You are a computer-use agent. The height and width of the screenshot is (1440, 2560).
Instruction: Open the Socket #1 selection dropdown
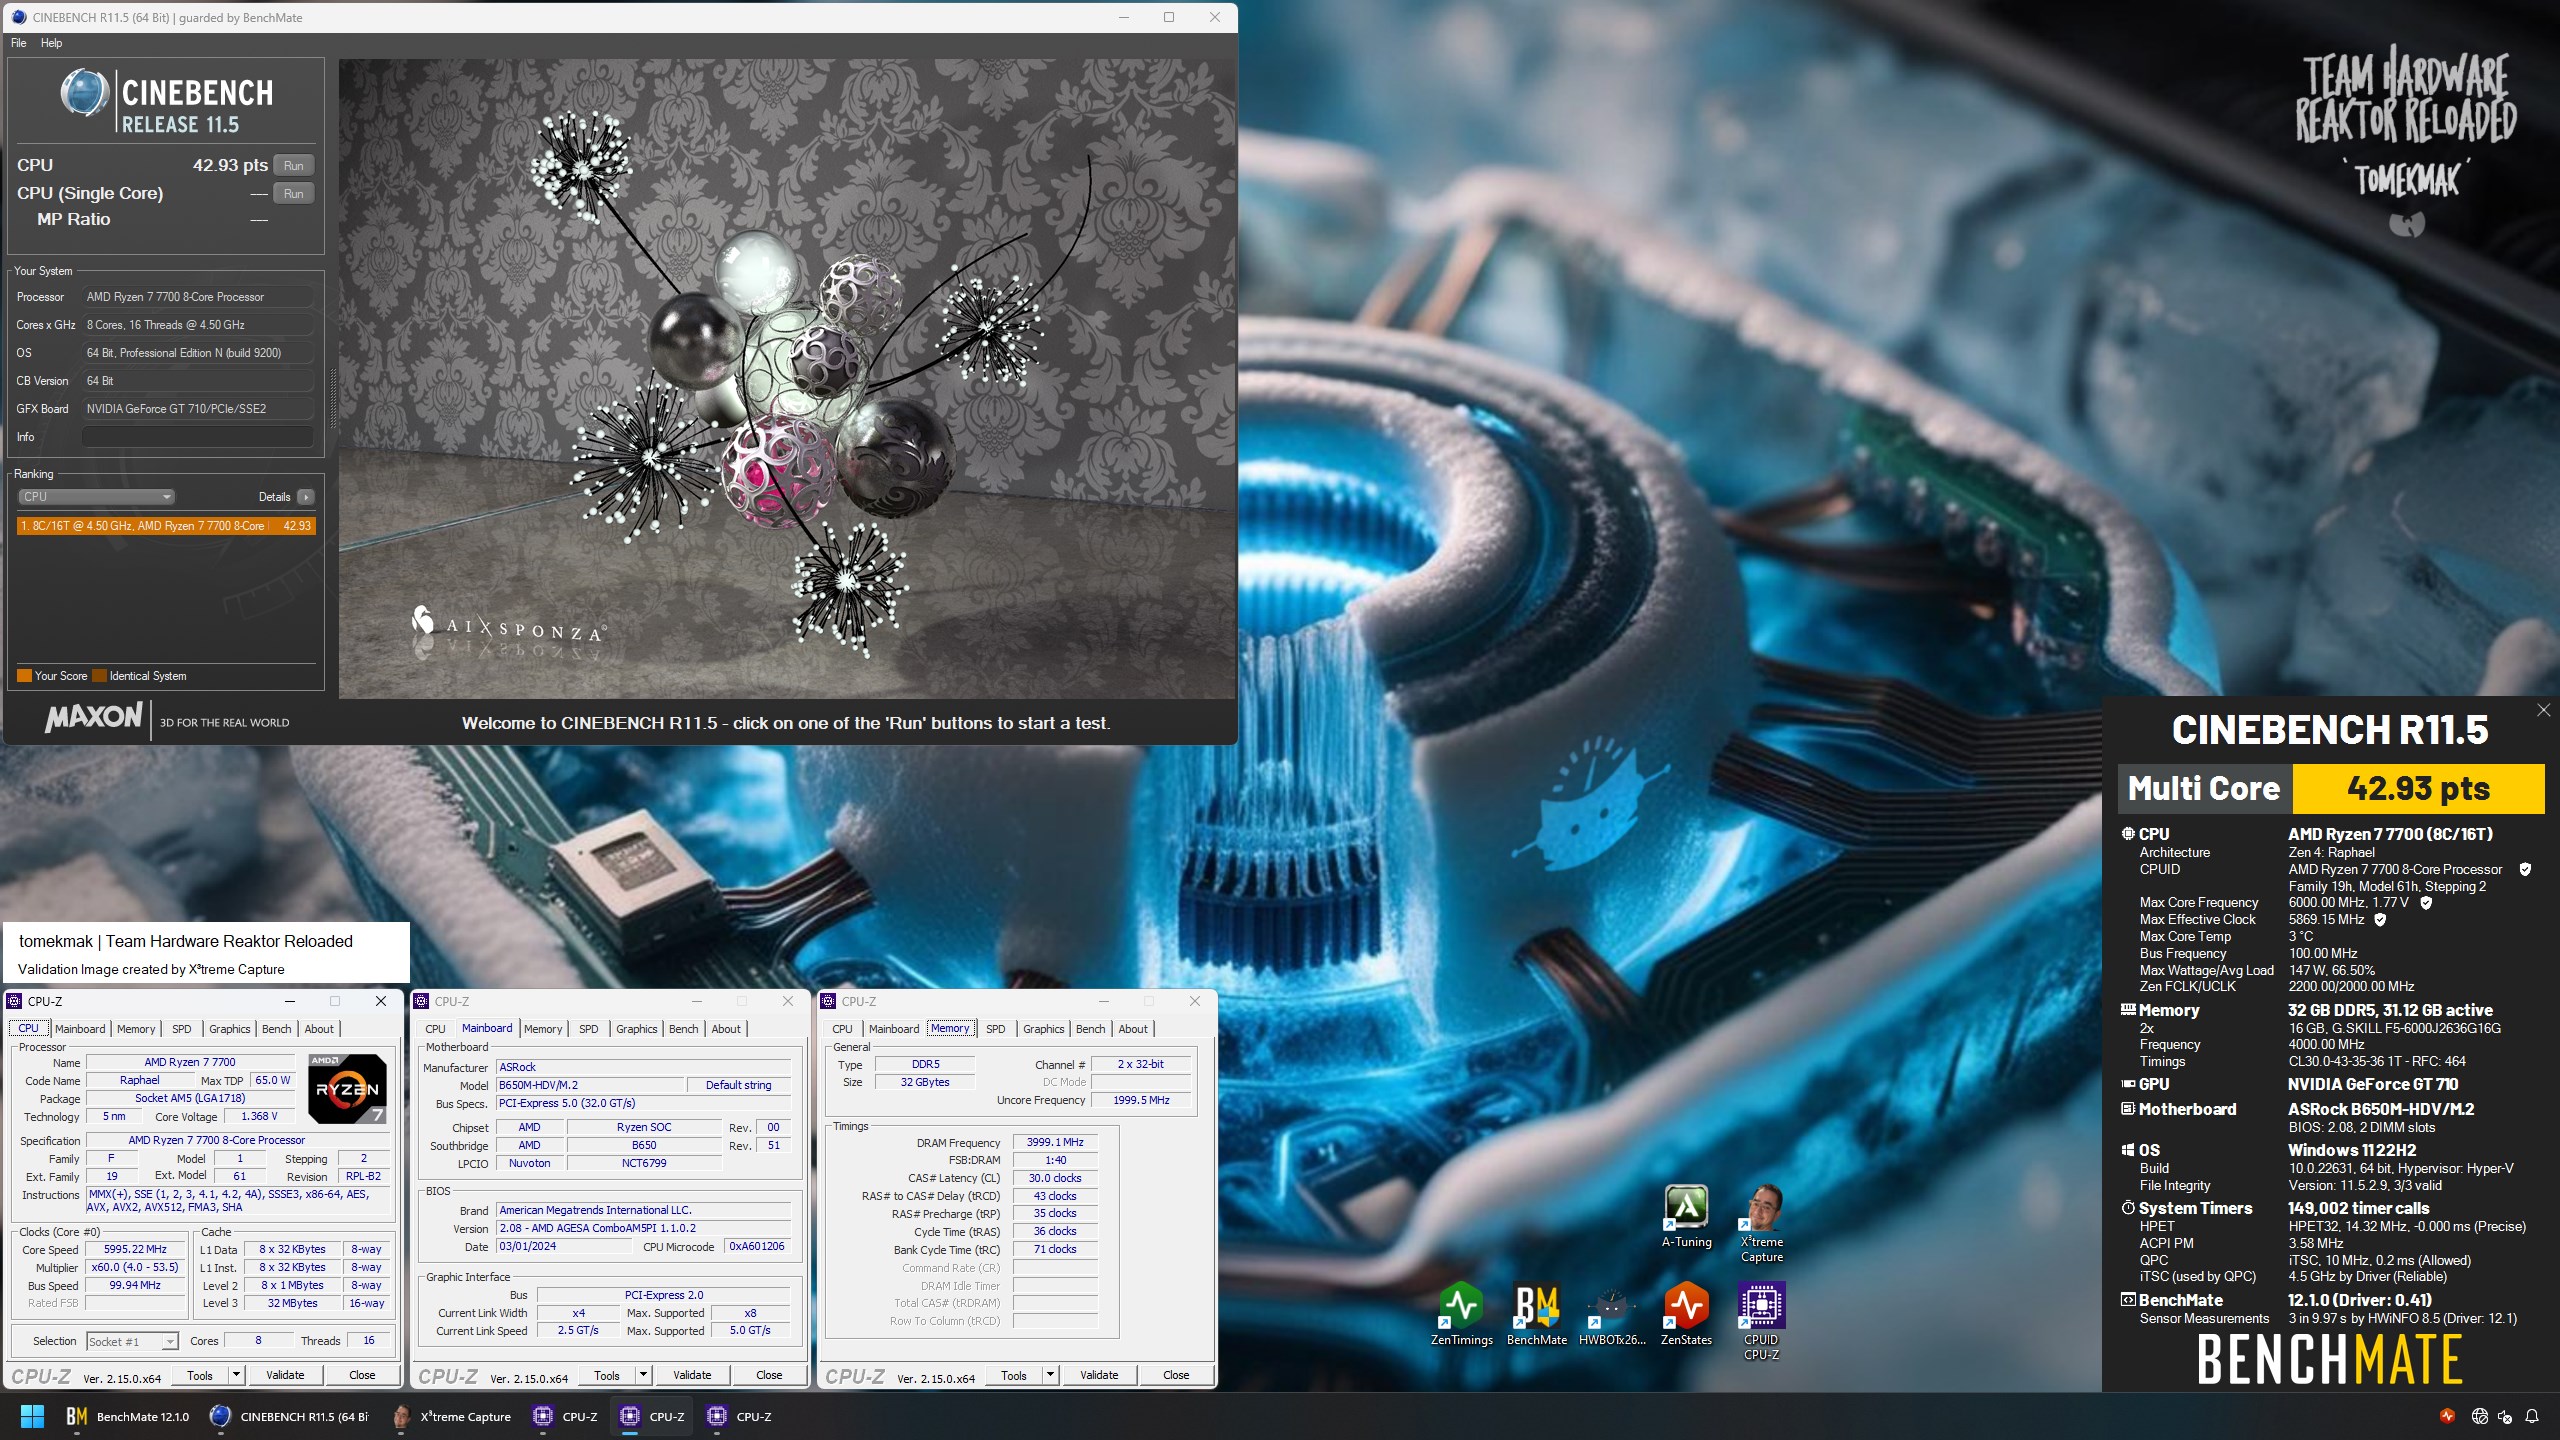132,1341
